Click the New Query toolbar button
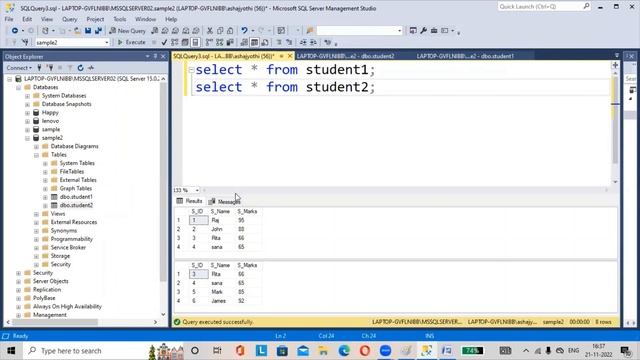Image resolution: width=640 pixels, height=360 pixels. tap(127, 31)
